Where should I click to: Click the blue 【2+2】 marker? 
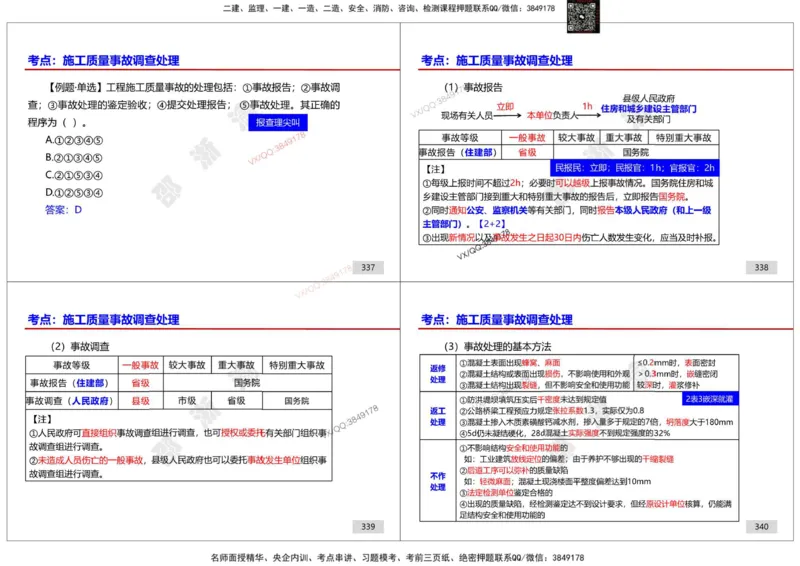(491, 224)
